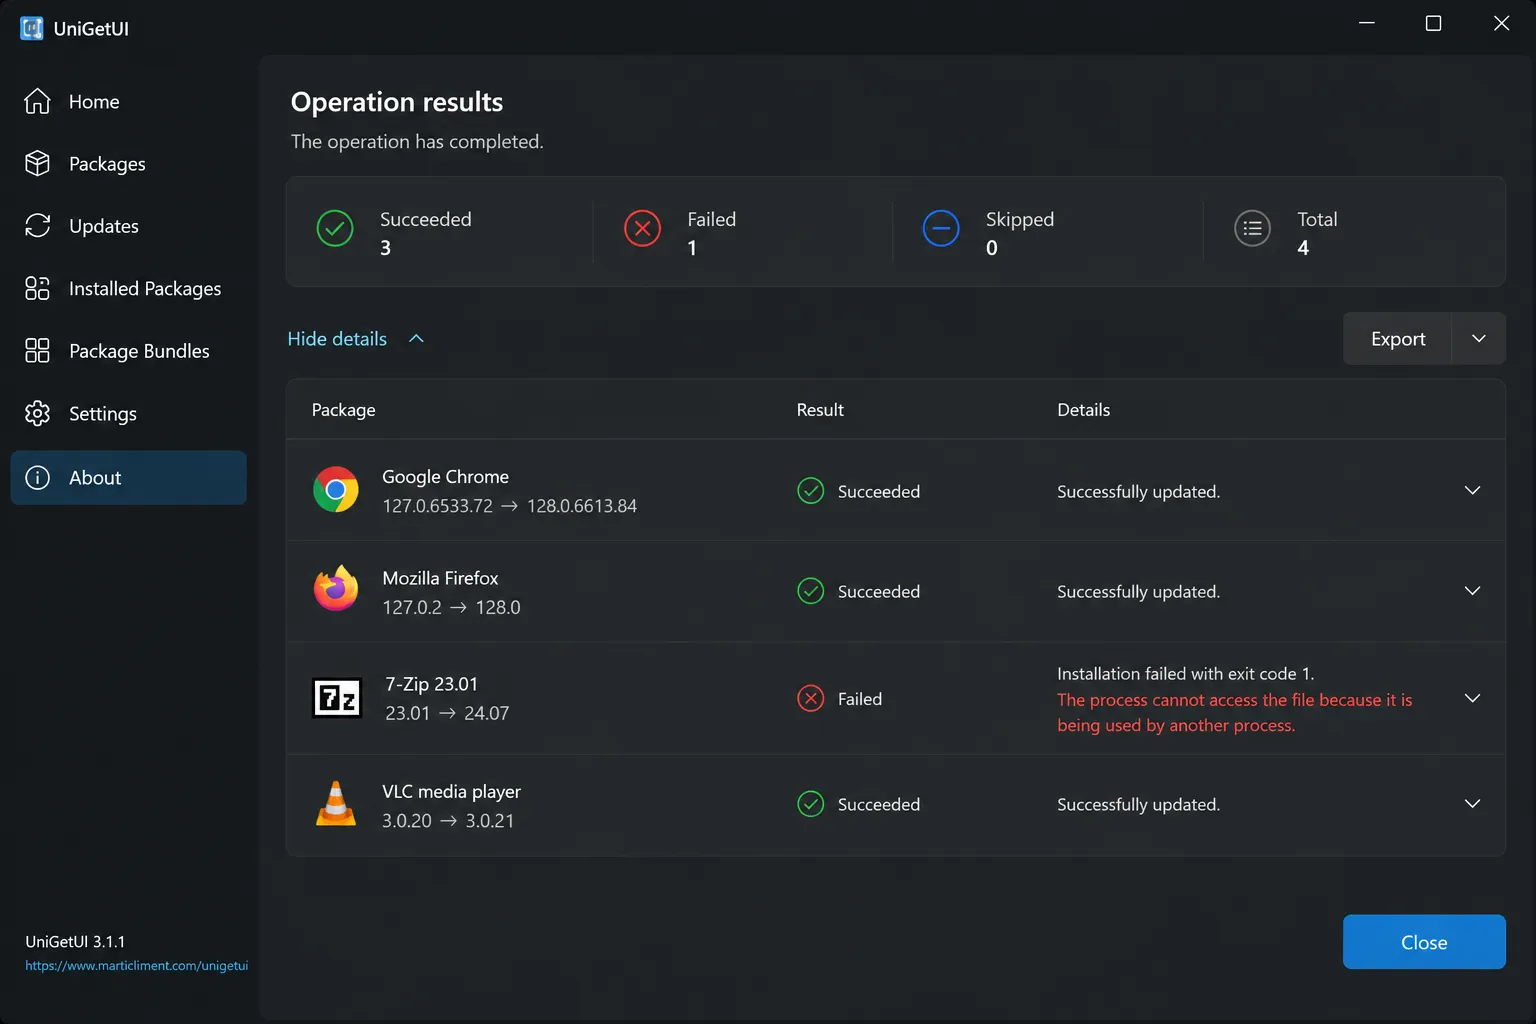Click 'Installation failed with exit code 1.' text
Viewport: 1536px width, 1024px height.
(x=1185, y=673)
